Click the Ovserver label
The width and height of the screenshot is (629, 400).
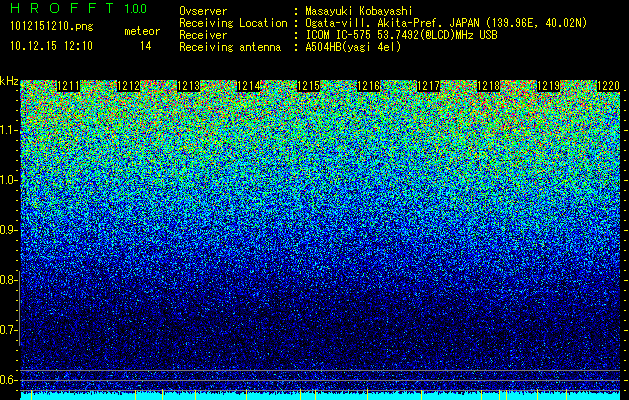[203, 11]
